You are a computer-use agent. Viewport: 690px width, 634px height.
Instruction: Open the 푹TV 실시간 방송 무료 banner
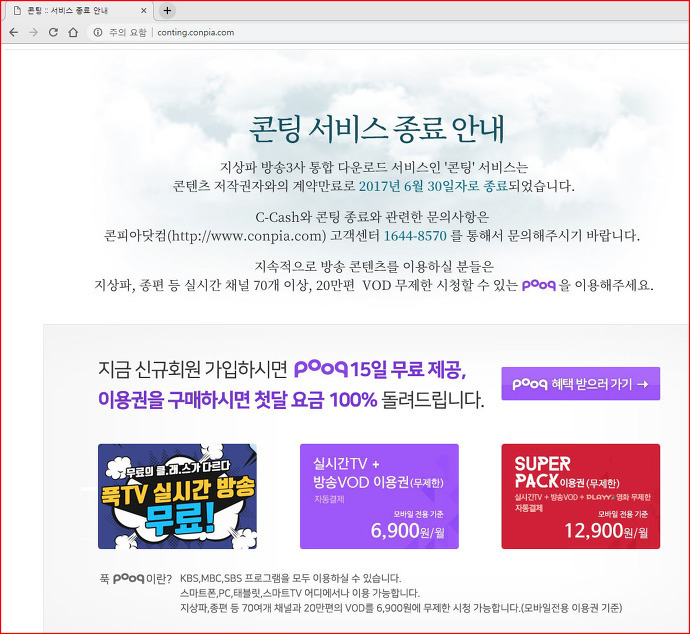click(x=177, y=496)
